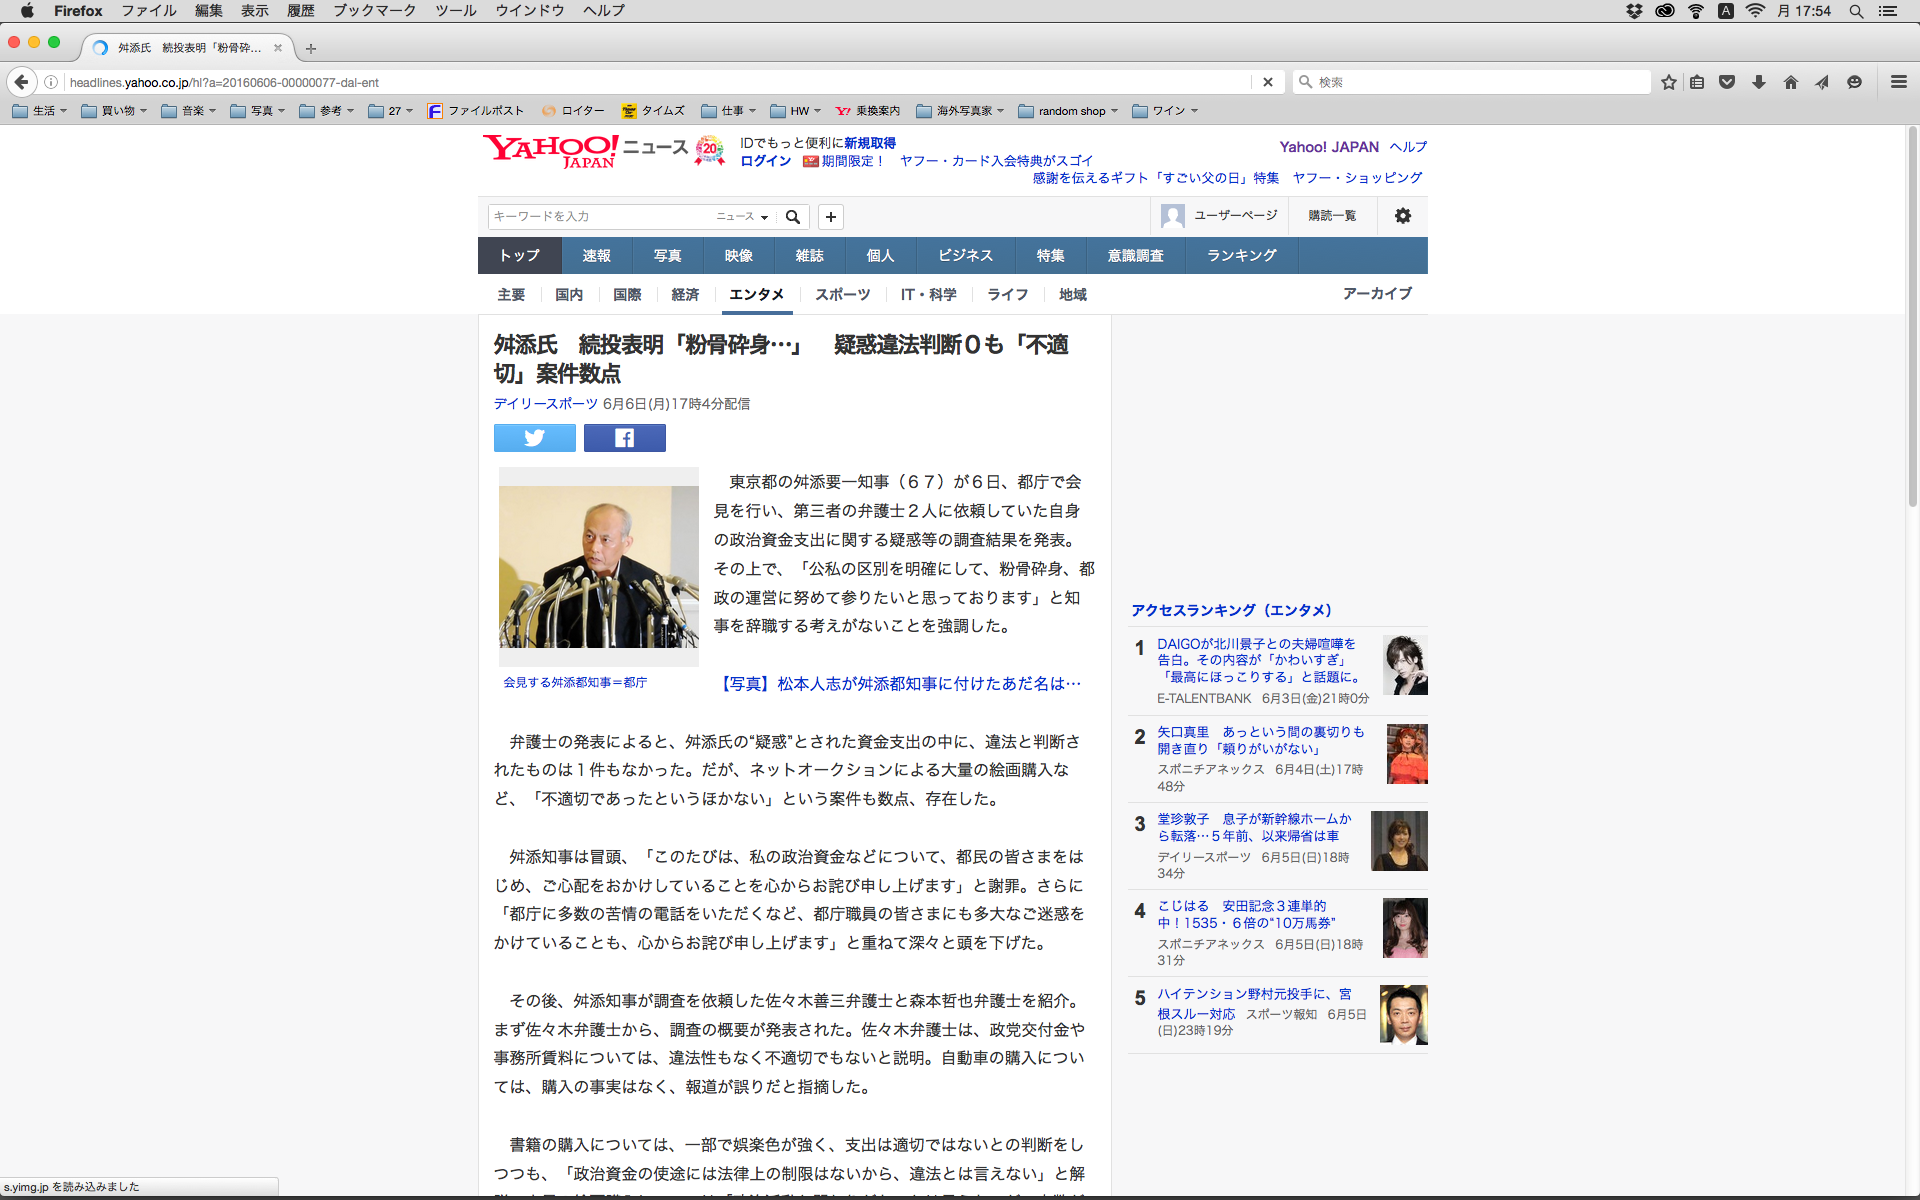Select the ランキング navigation tab
Image resolution: width=1920 pixels, height=1200 pixels.
[1241, 256]
